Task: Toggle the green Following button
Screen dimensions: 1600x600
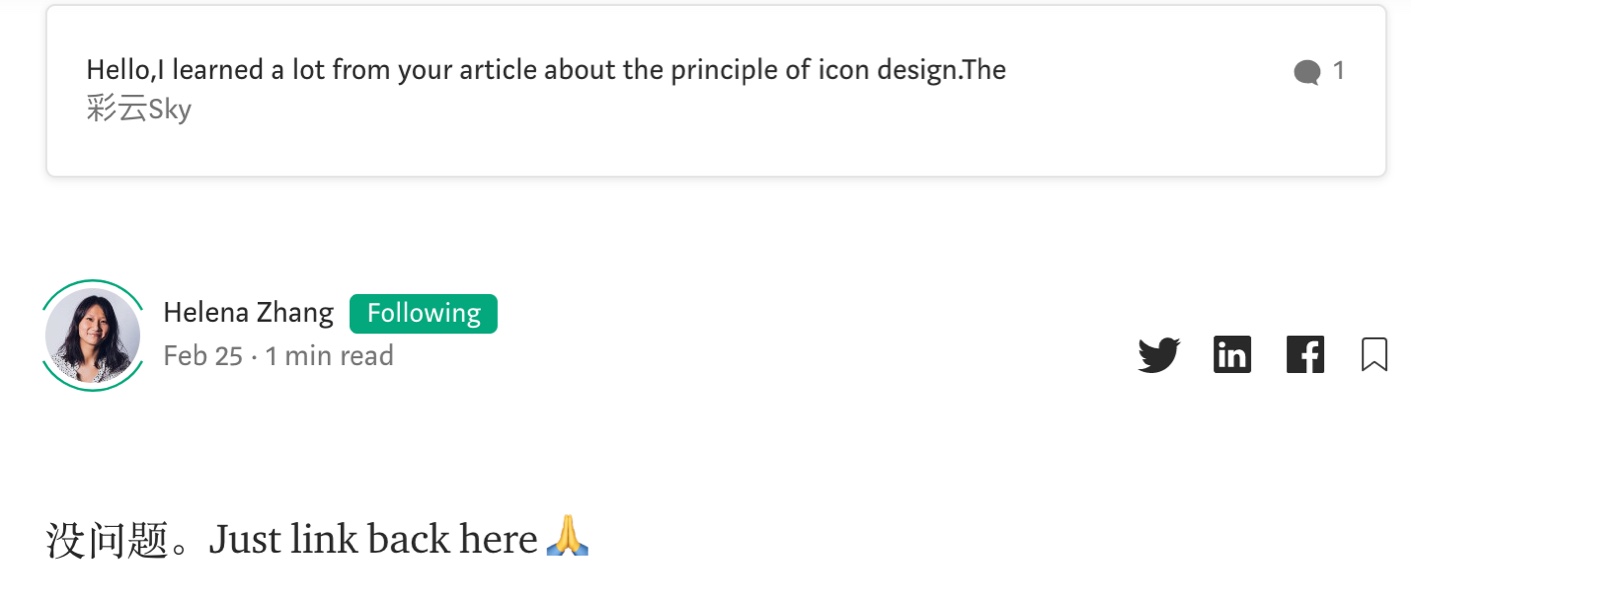Action: [423, 314]
